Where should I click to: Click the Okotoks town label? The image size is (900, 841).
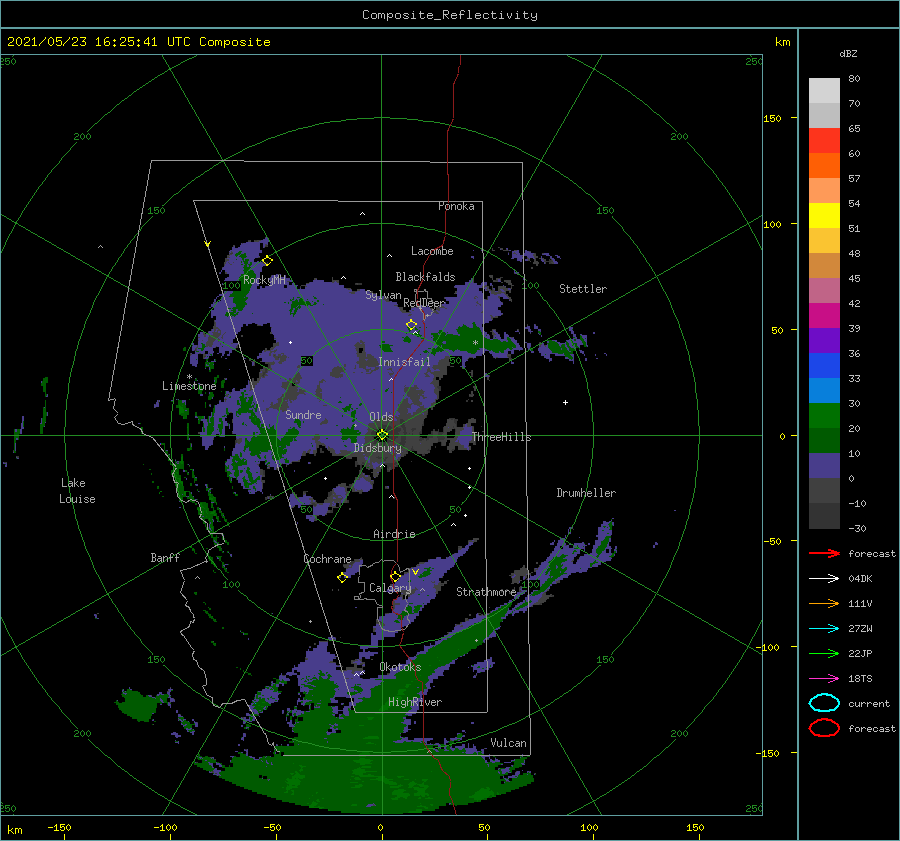point(401,667)
